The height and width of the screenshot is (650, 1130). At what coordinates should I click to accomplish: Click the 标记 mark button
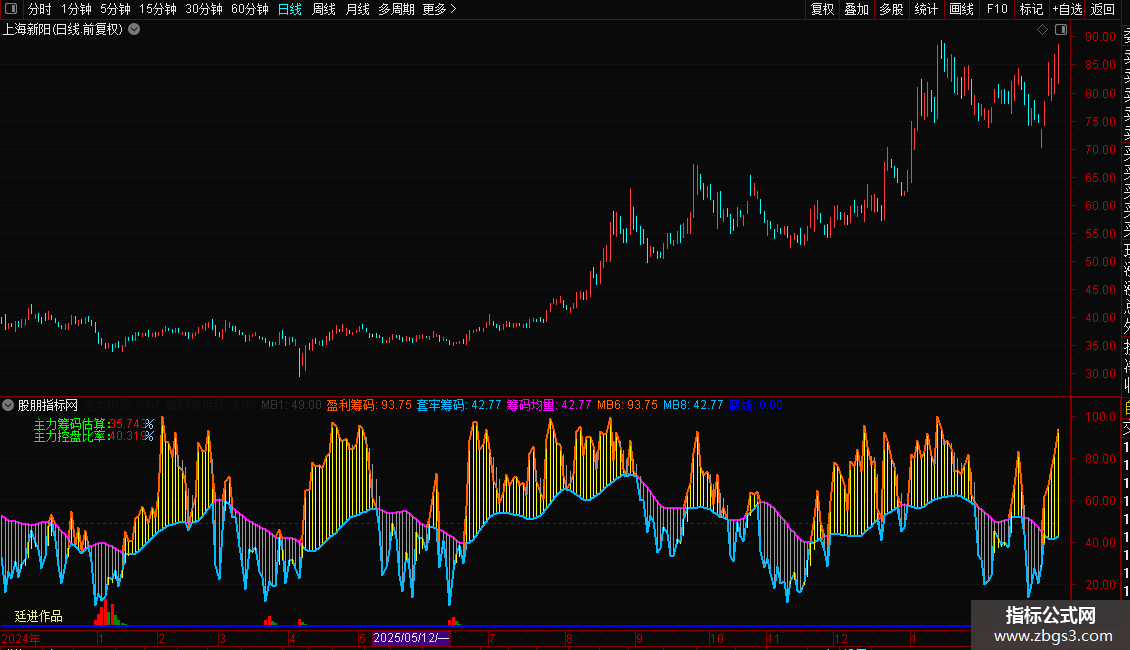pyautogui.click(x=1031, y=9)
